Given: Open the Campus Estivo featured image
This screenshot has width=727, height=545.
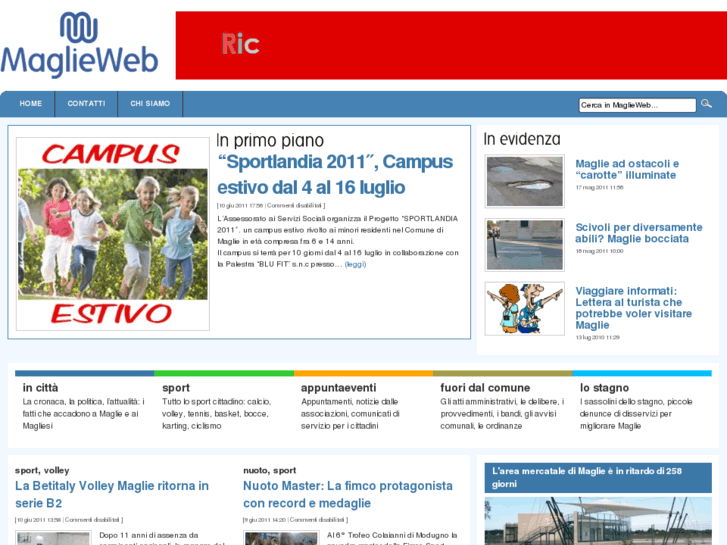Looking at the screenshot, I should 113,234.
